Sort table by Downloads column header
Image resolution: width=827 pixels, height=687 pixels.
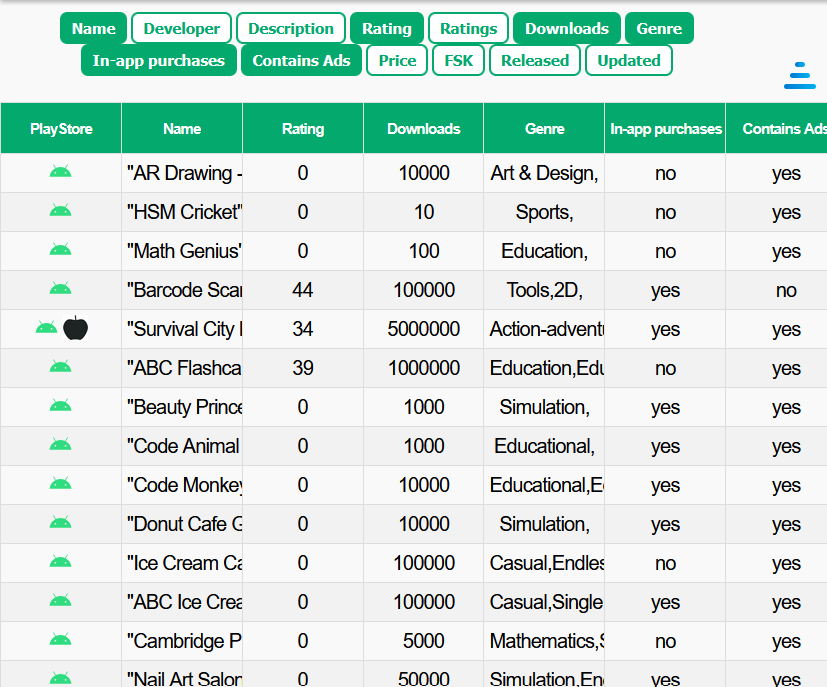(x=424, y=128)
